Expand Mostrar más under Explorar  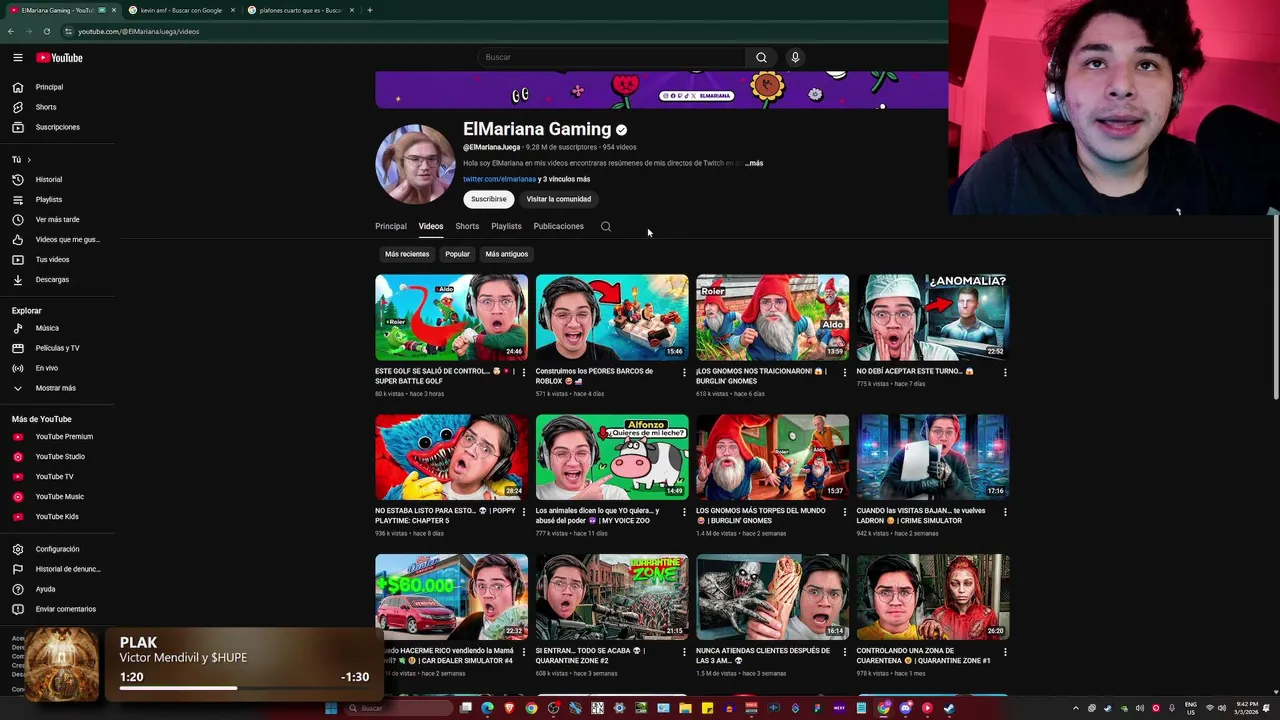[x=55, y=388]
